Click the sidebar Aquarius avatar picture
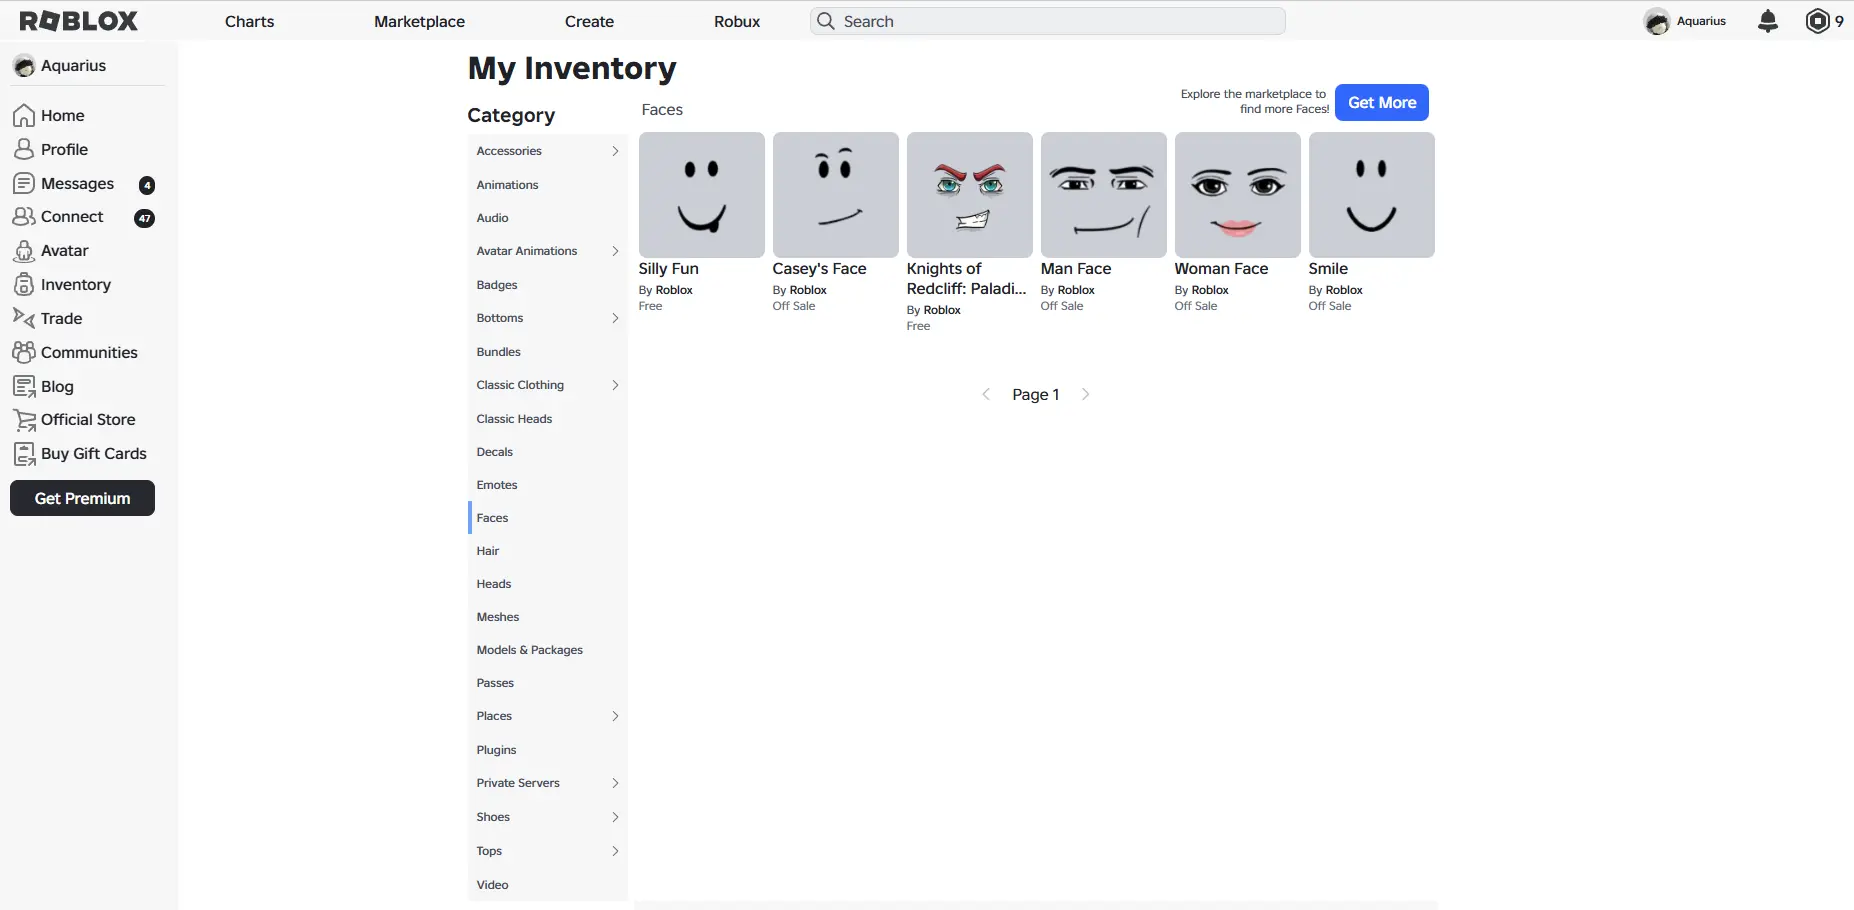The image size is (1854, 910). point(24,66)
